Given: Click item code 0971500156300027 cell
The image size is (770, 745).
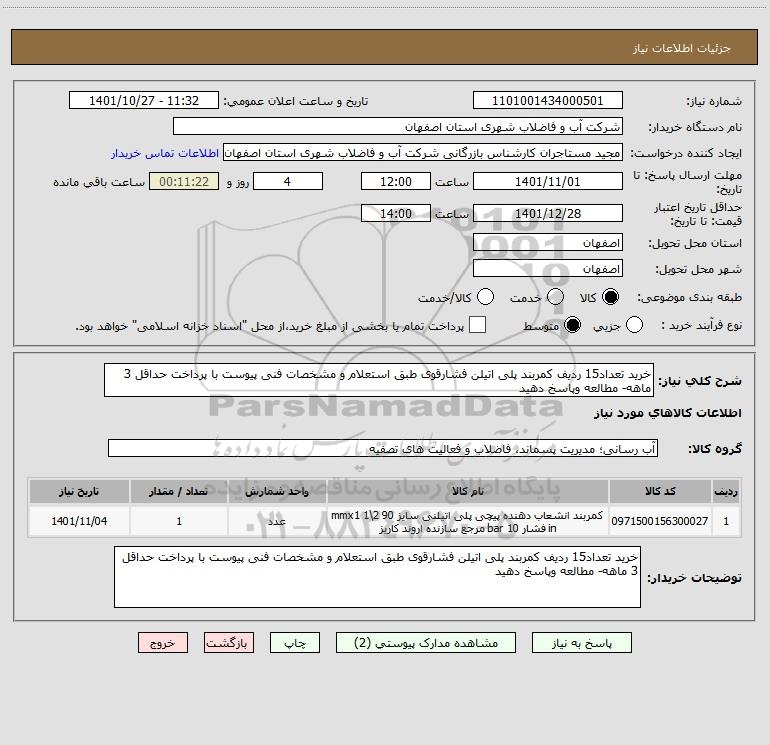Looking at the screenshot, I should 660,521.
